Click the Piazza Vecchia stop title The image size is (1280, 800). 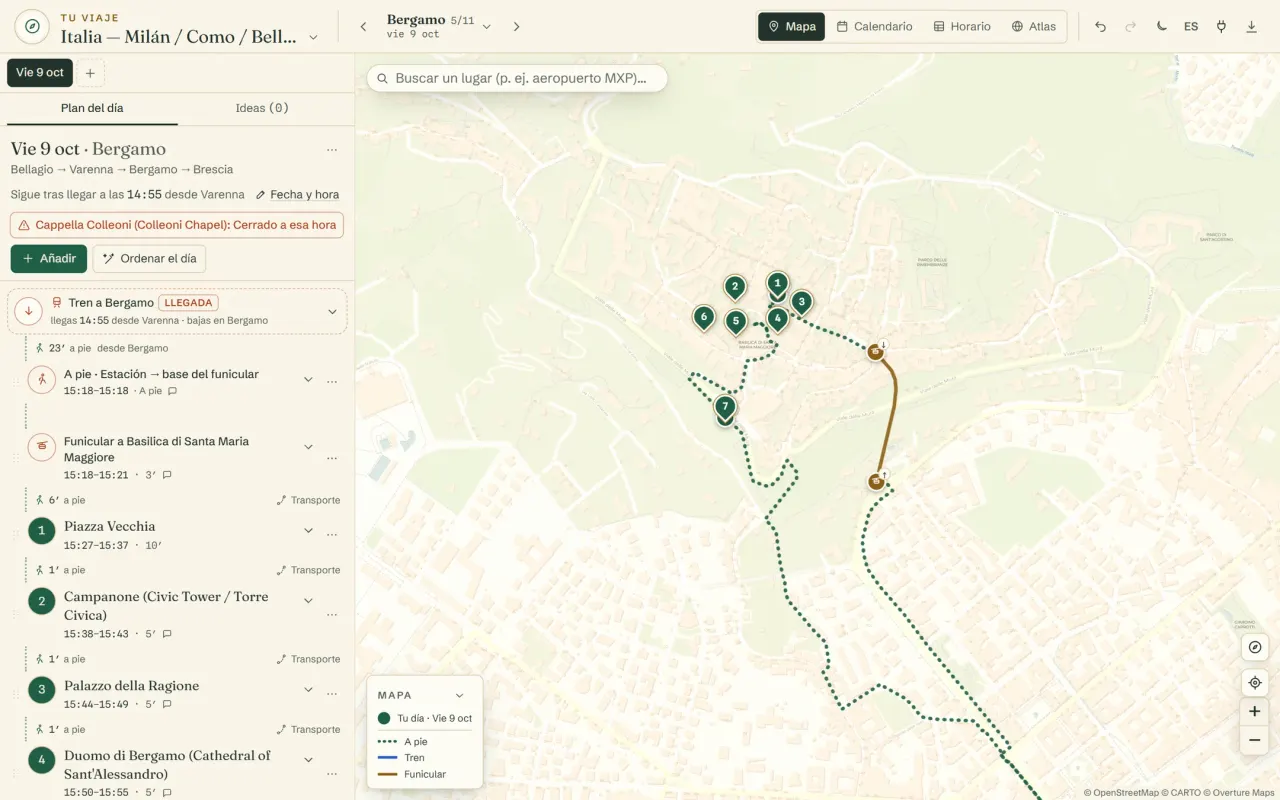pos(110,526)
